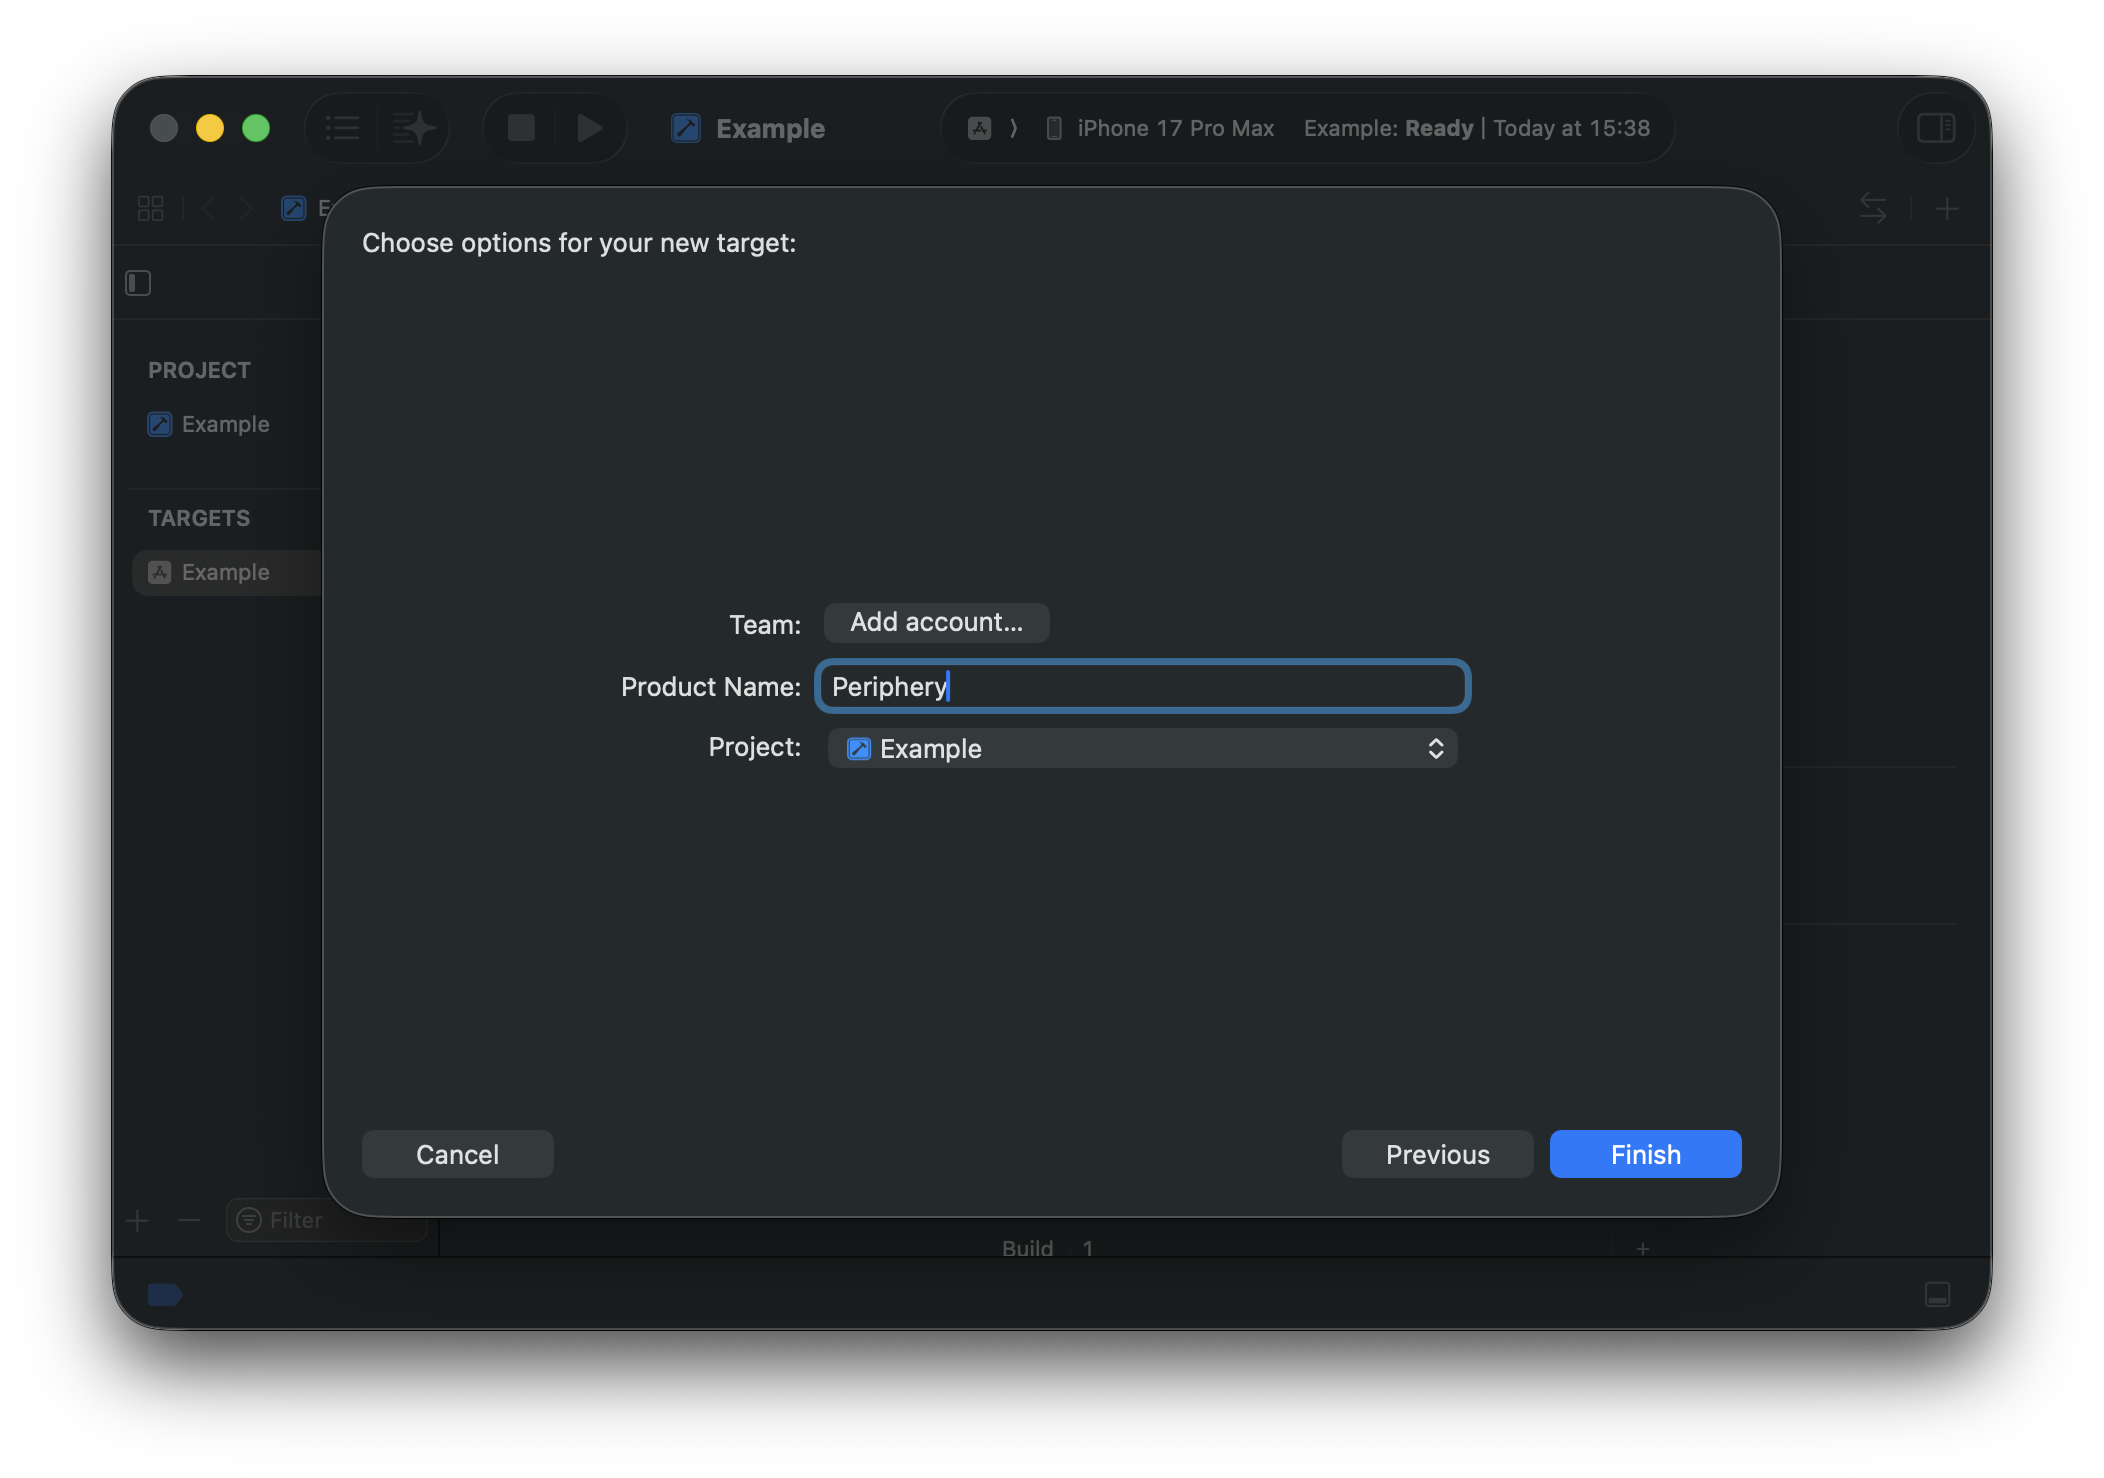Screen dimensions: 2104x1478
Task: Select the Example target in sidebar
Action: (225, 572)
